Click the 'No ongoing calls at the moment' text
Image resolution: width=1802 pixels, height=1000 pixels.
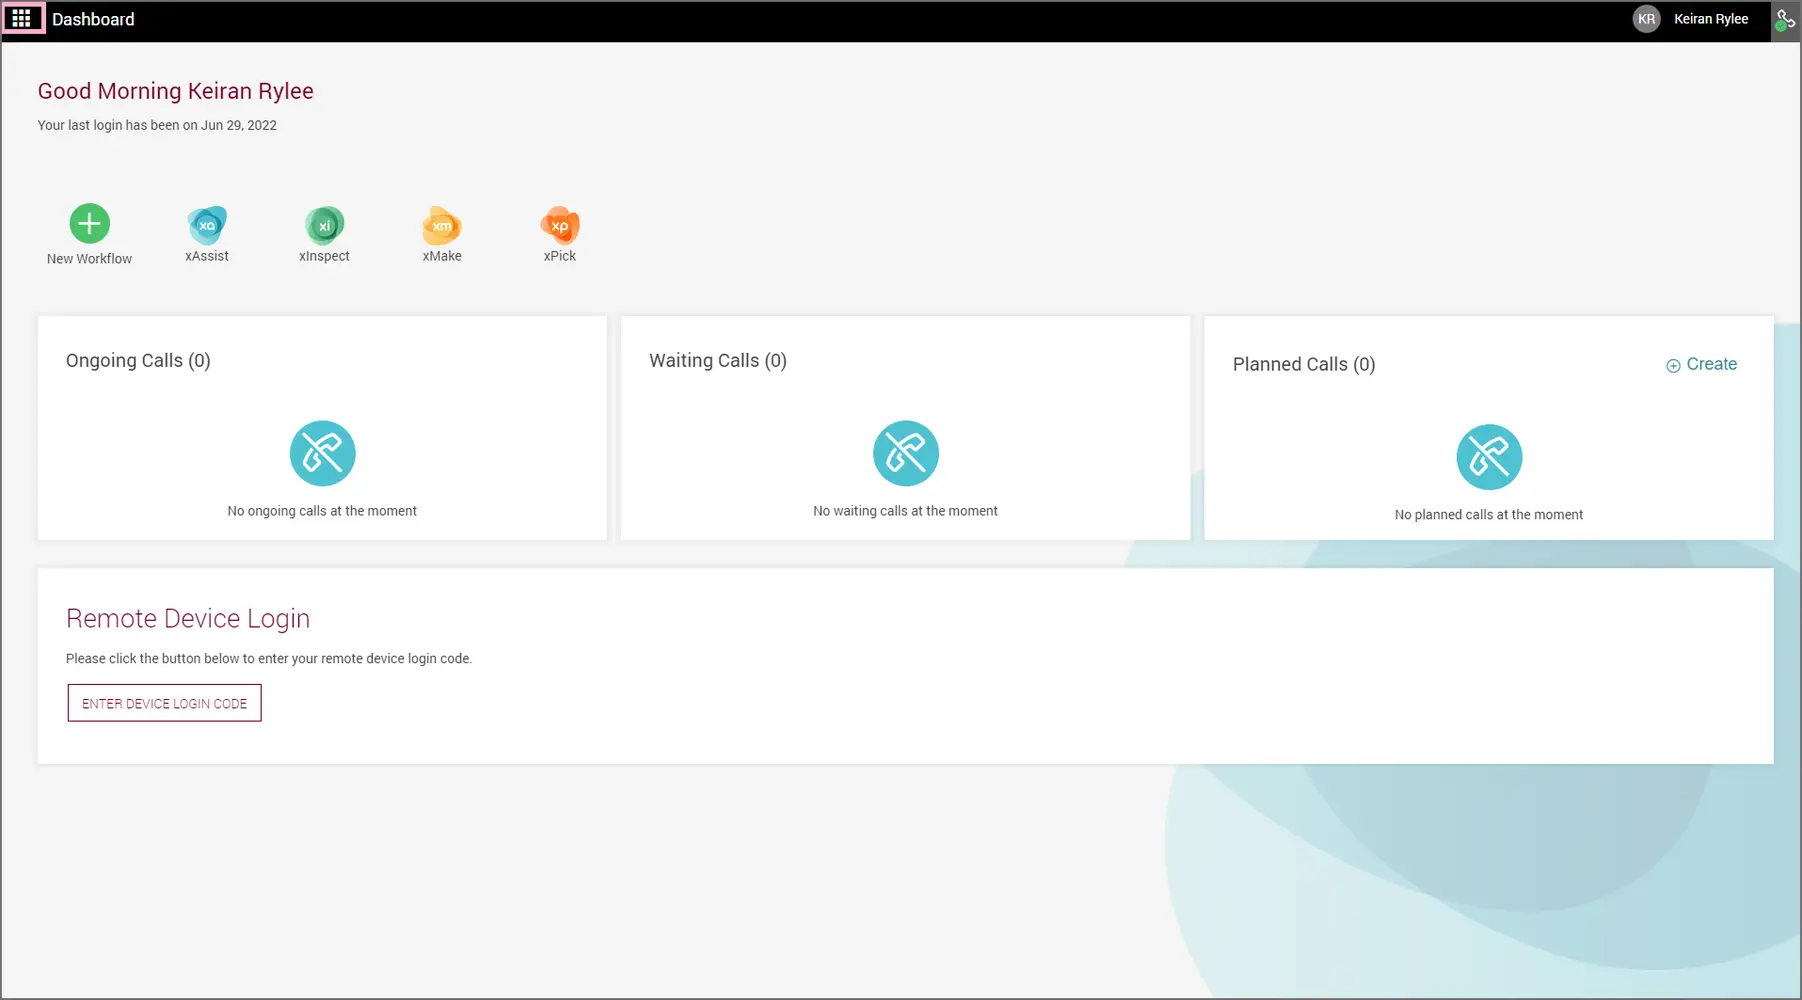click(x=322, y=511)
